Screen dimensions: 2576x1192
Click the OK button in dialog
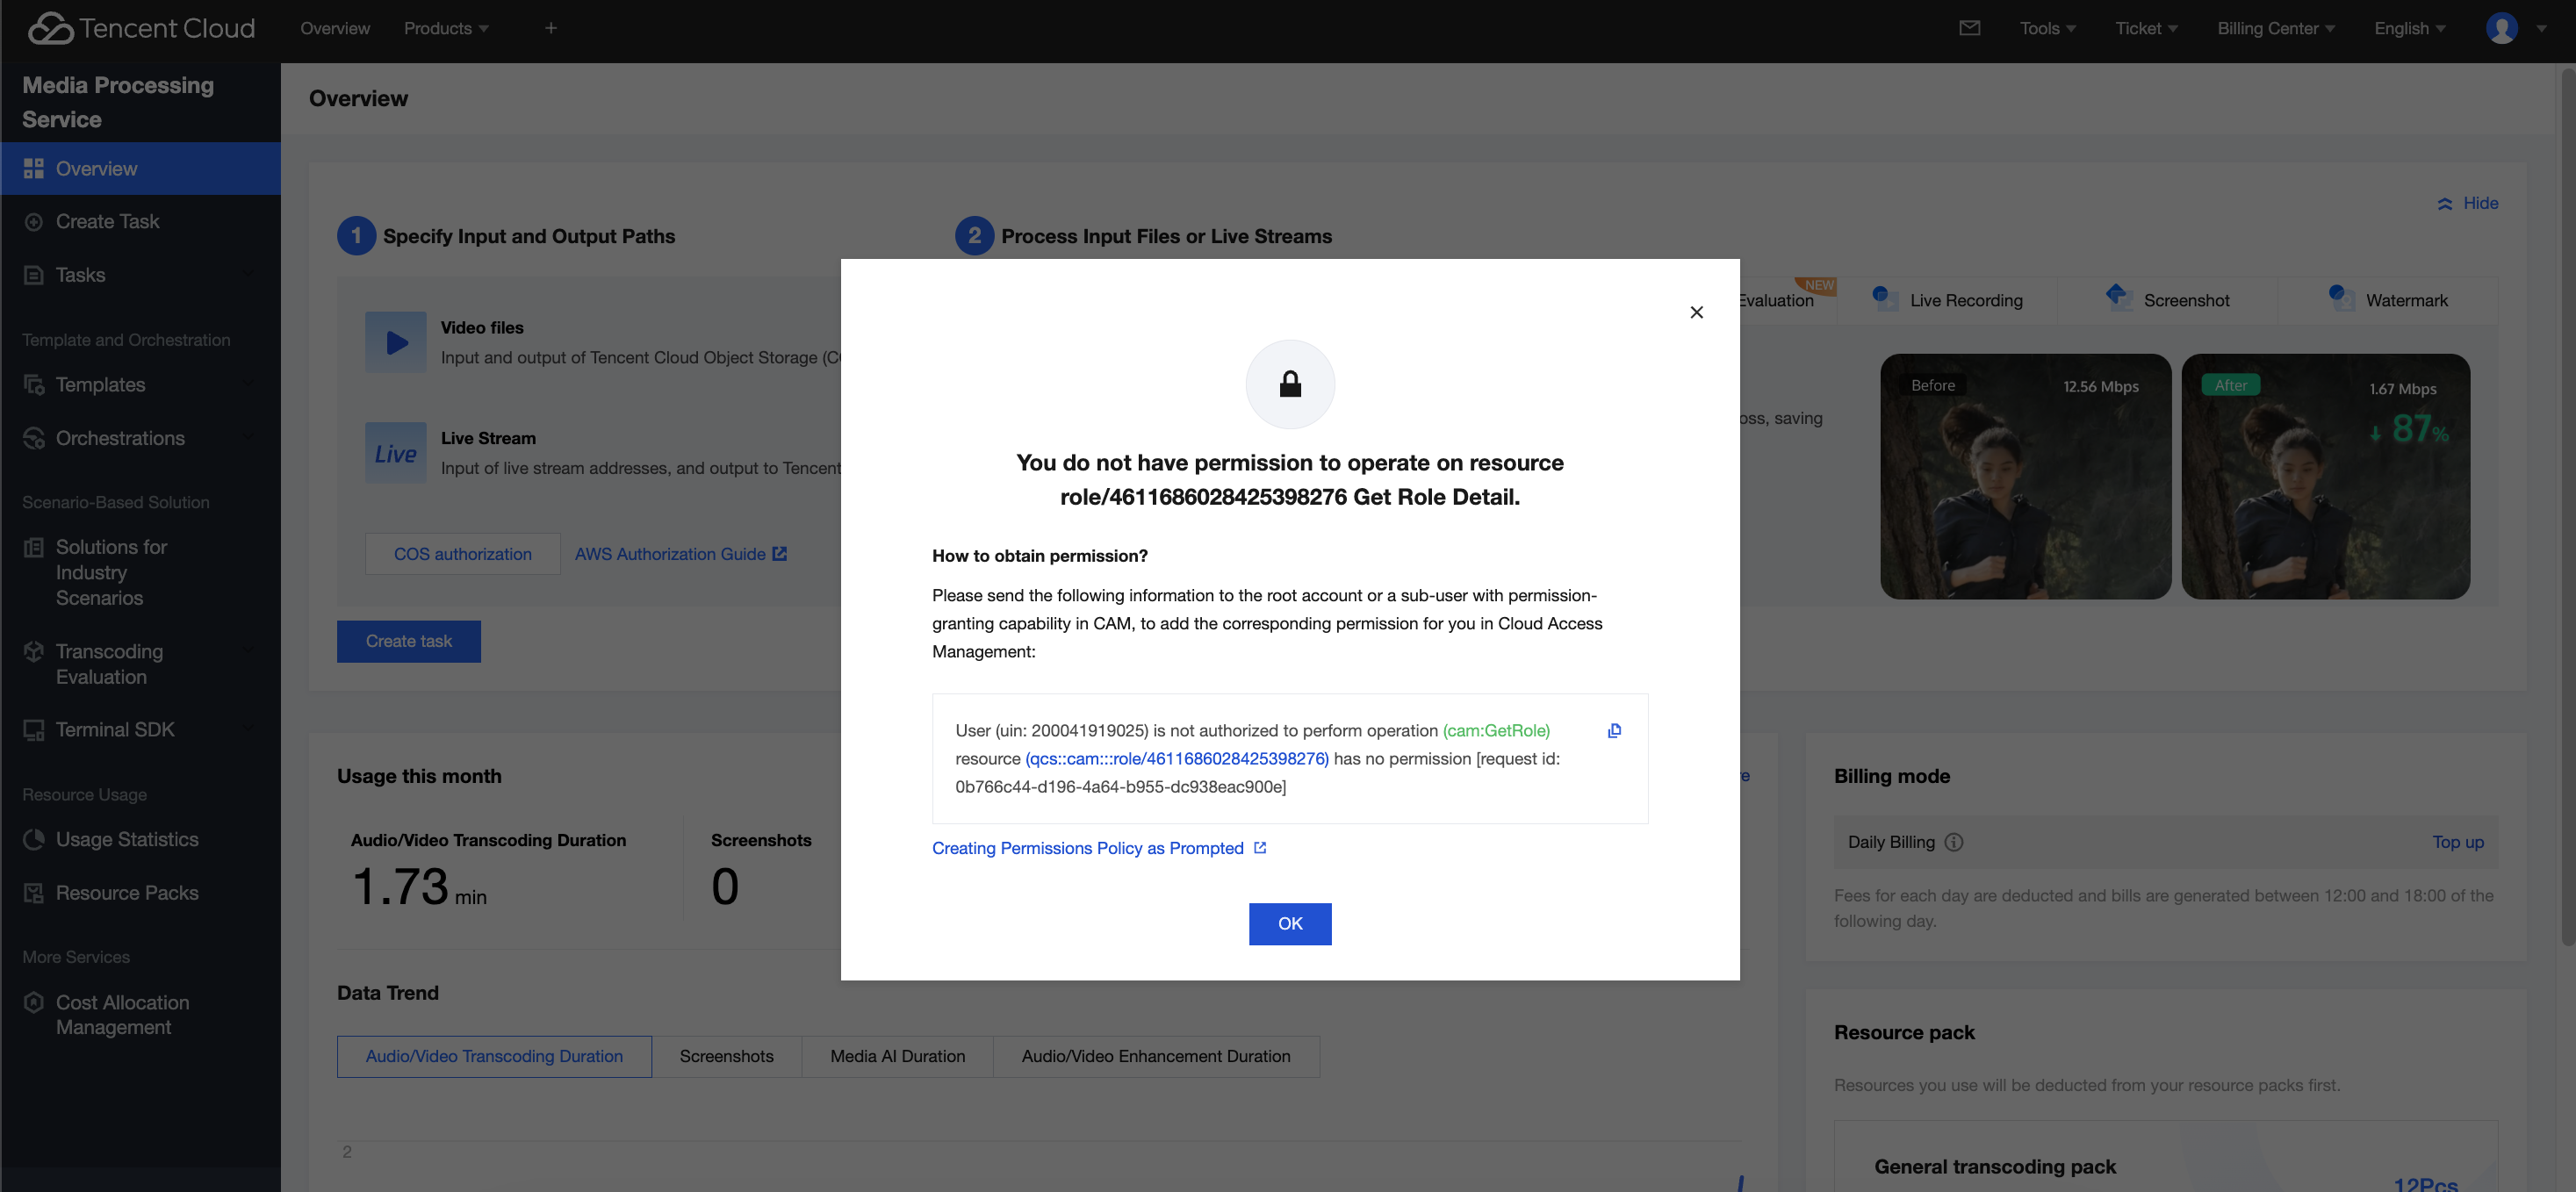pos(1289,923)
